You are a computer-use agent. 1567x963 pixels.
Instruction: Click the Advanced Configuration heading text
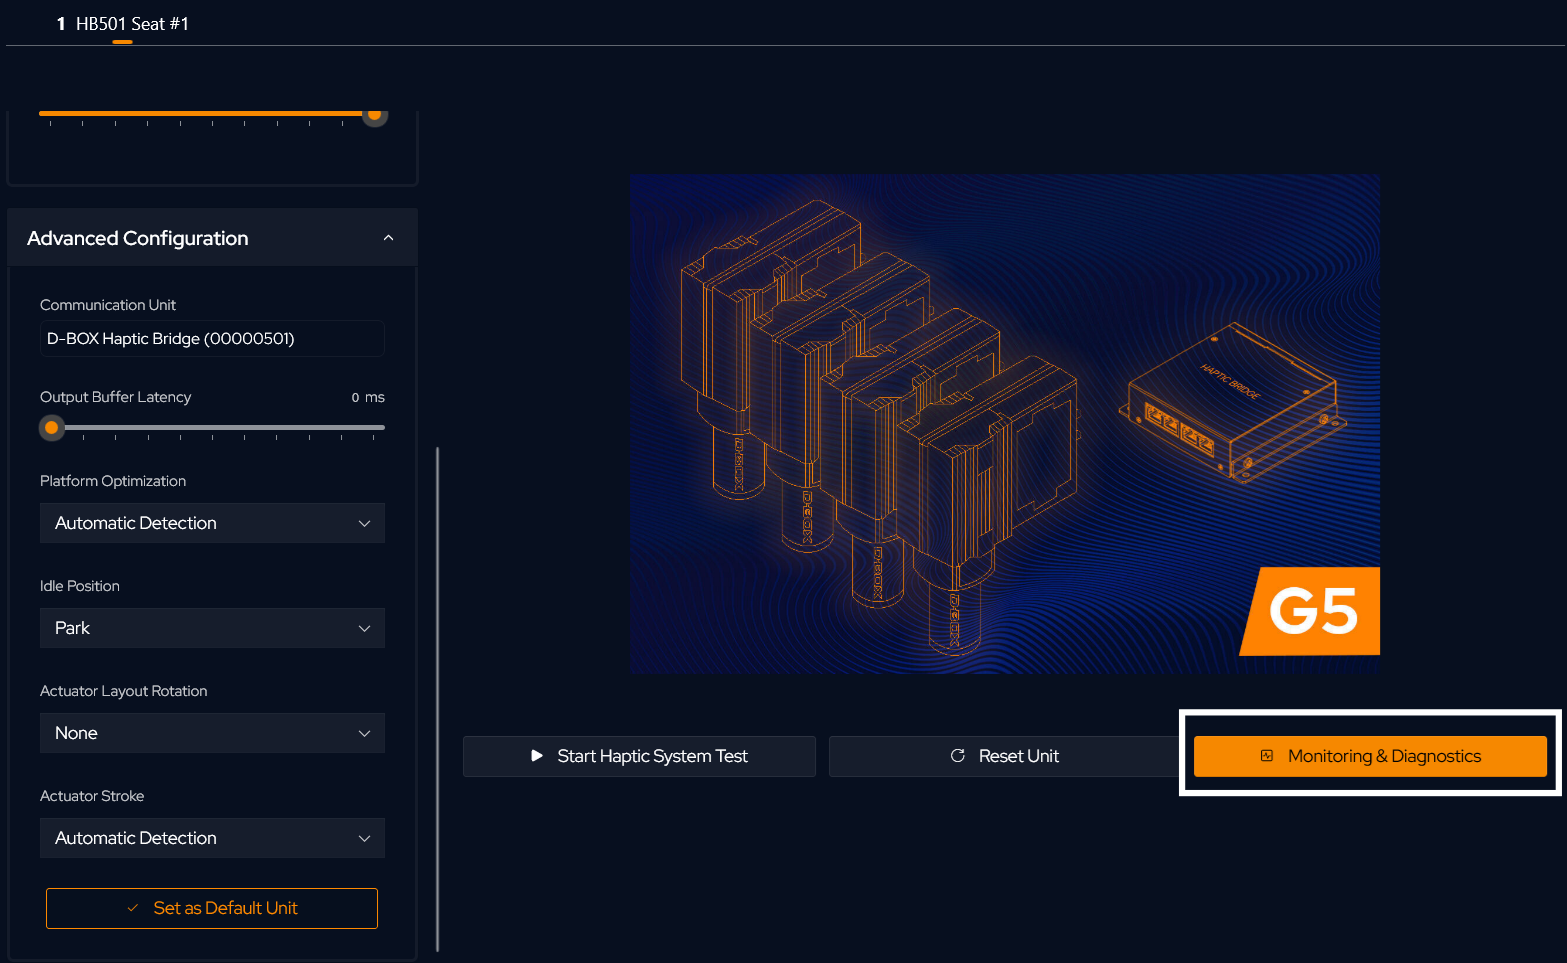pyautogui.click(x=138, y=238)
